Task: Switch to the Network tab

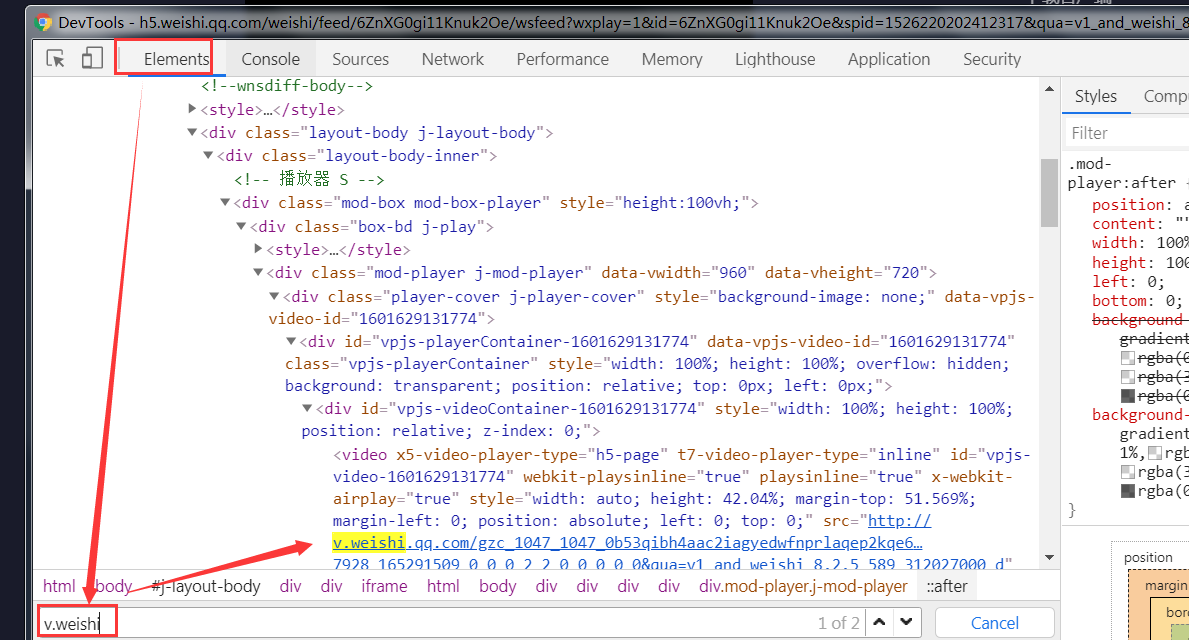Action: (x=453, y=59)
